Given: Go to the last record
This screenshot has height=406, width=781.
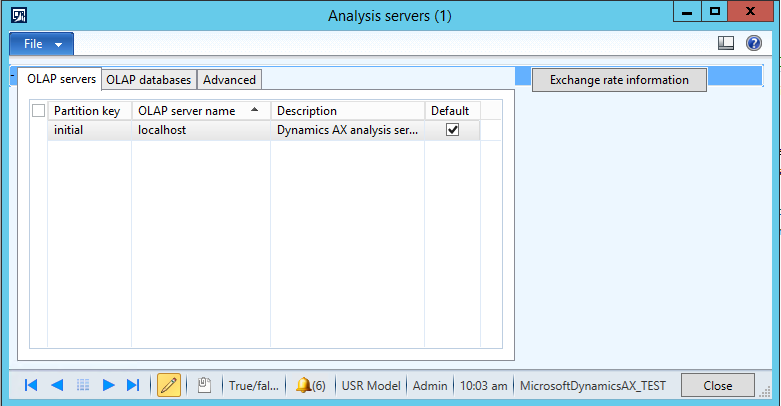Looking at the screenshot, I should [x=133, y=385].
